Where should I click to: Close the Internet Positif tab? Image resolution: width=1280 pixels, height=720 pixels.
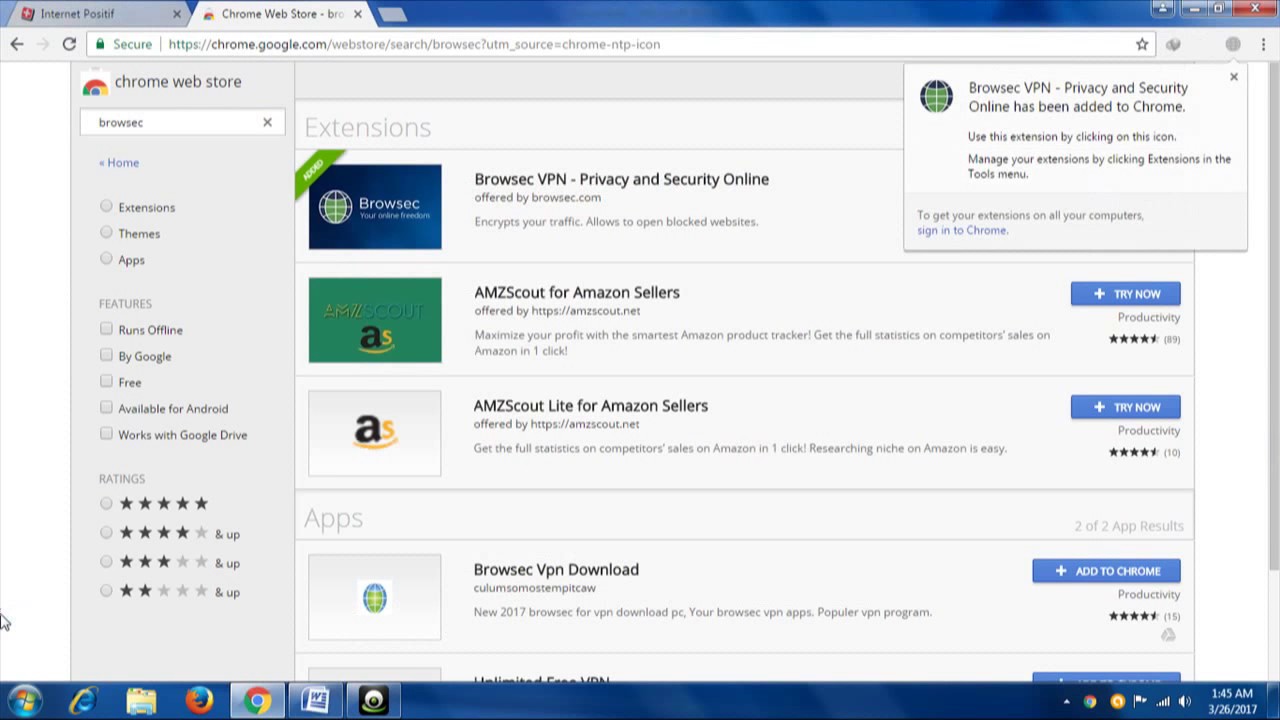[177, 14]
